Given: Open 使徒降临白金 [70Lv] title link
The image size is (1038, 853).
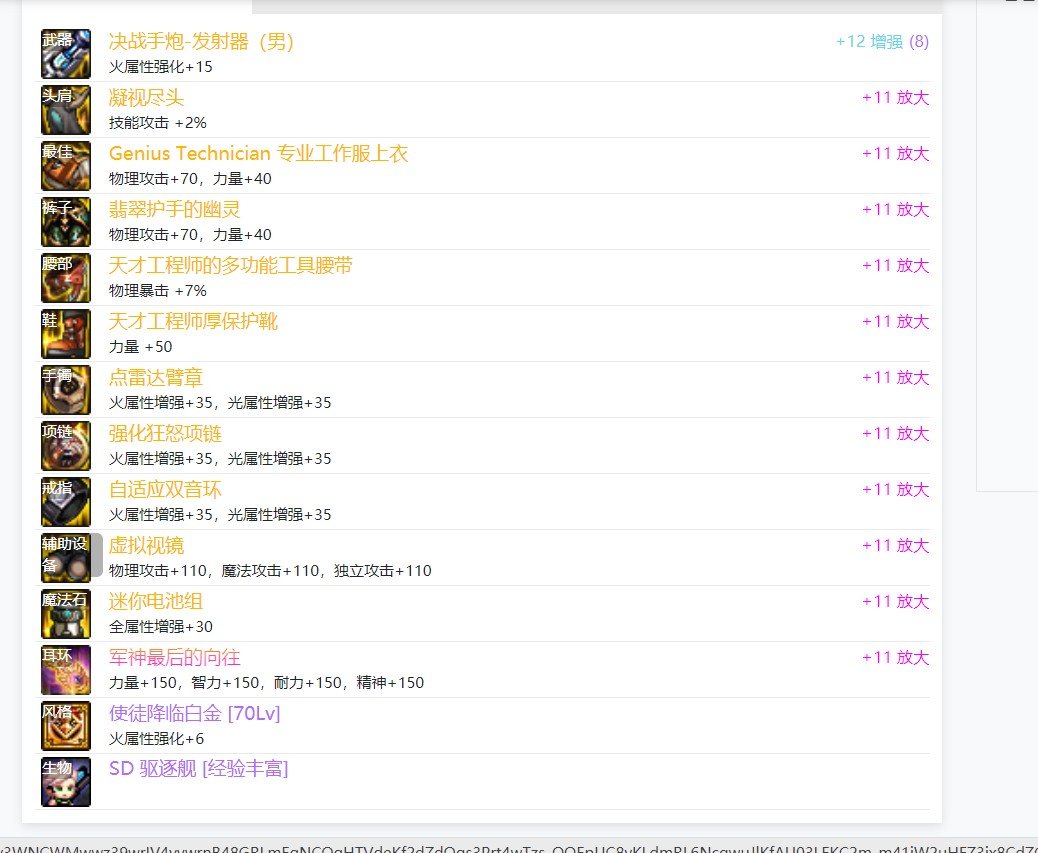Looking at the screenshot, I should (194, 714).
